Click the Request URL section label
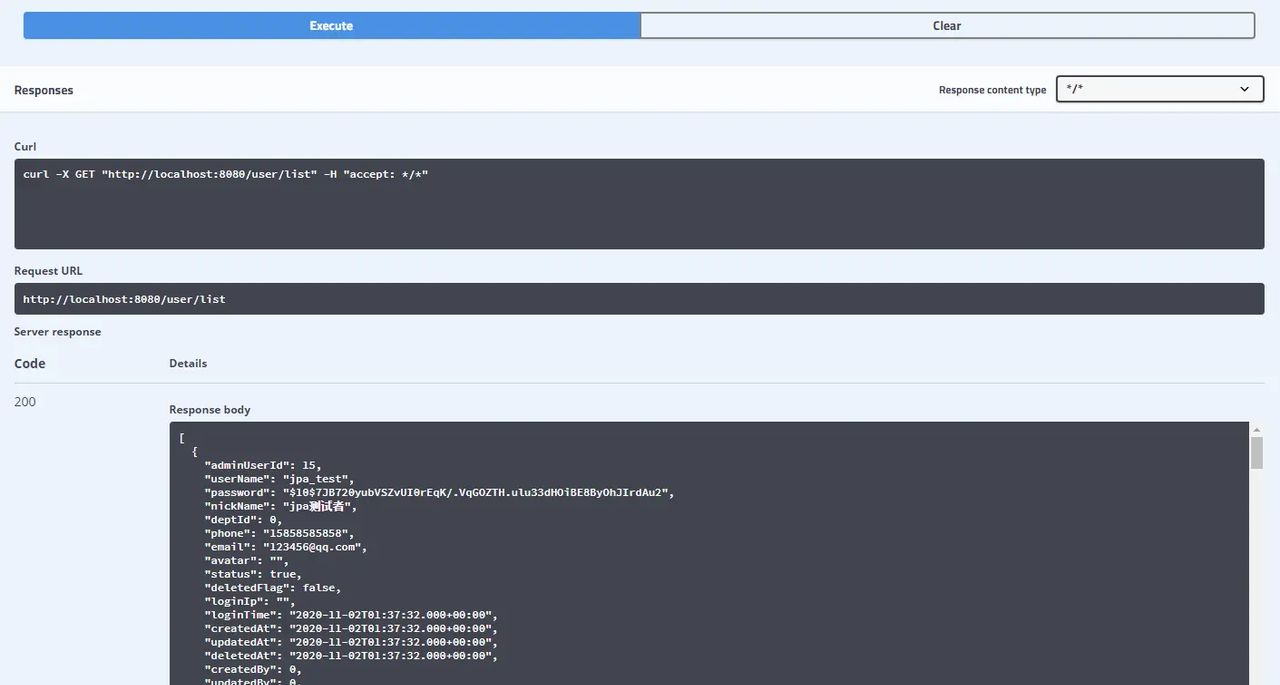1280x685 pixels. [47, 270]
